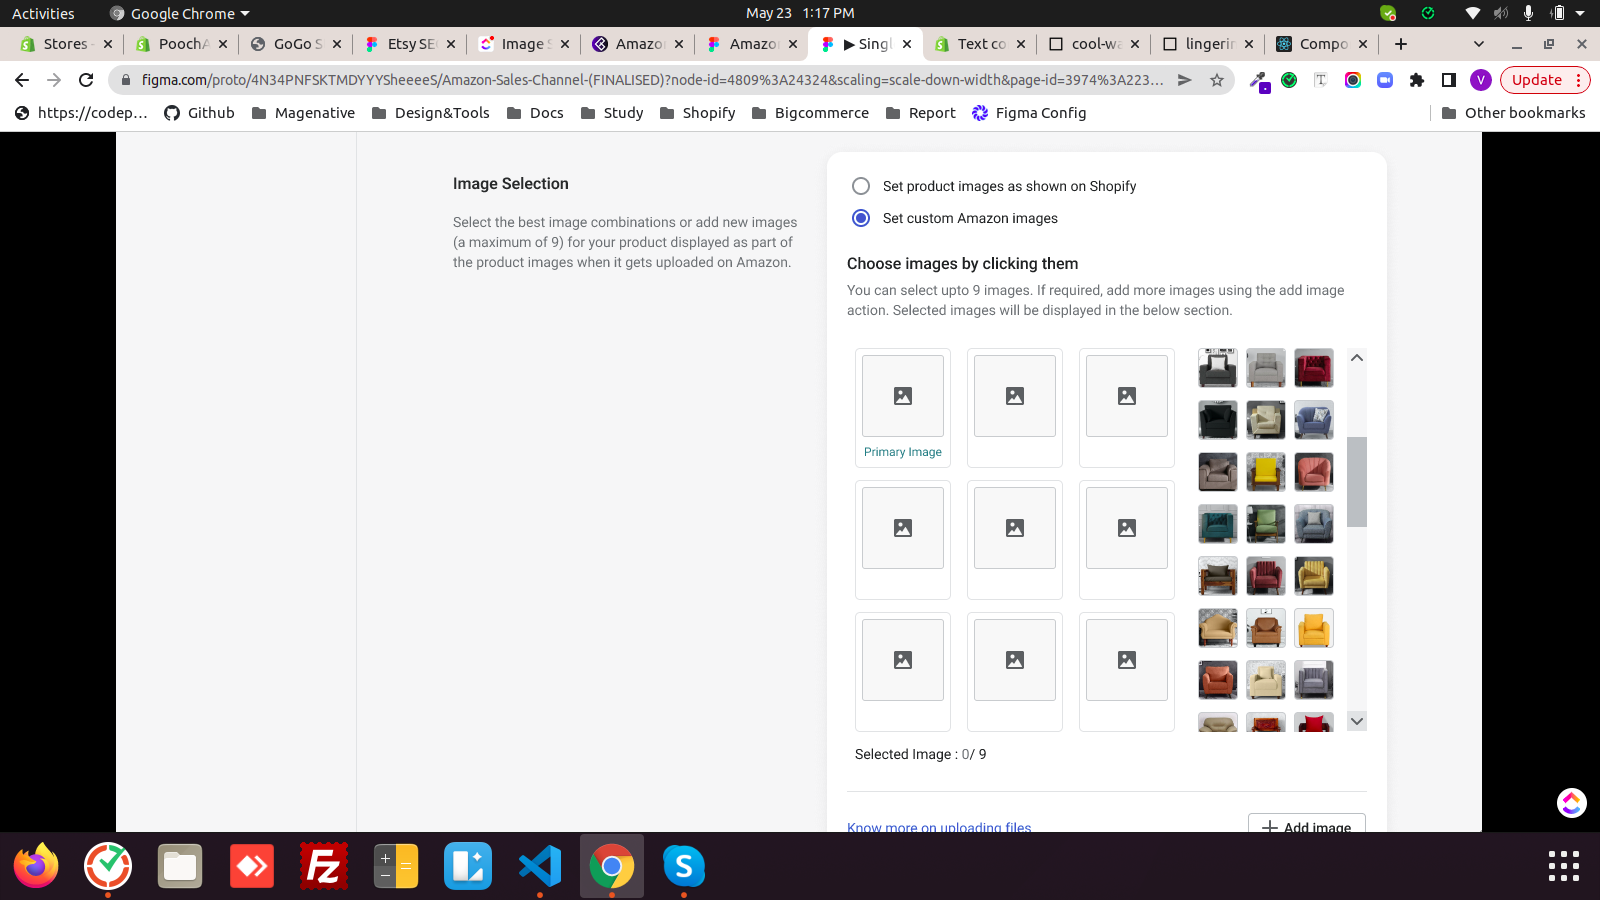Select 'Set custom Amazon images' radio option

[x=860, y=218]
